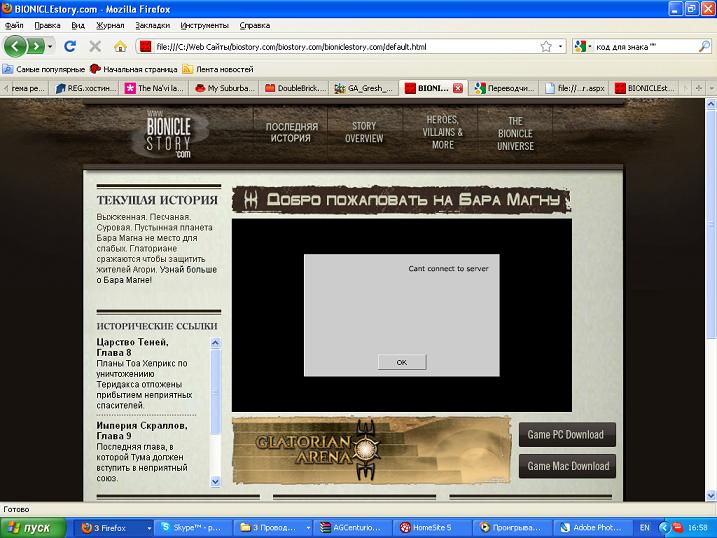Click Game Mac Download button
The width and height of the screenshot is (717, 538).
567,466
